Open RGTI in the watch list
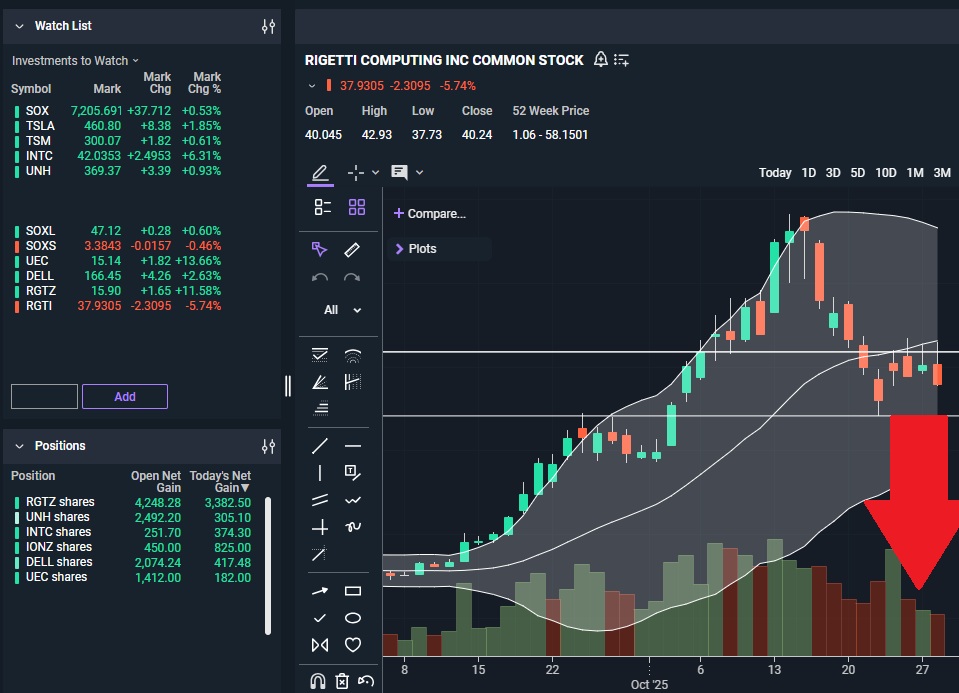This screenshot has width=959, height=693. pyautogui.click(x=118, y=306)
